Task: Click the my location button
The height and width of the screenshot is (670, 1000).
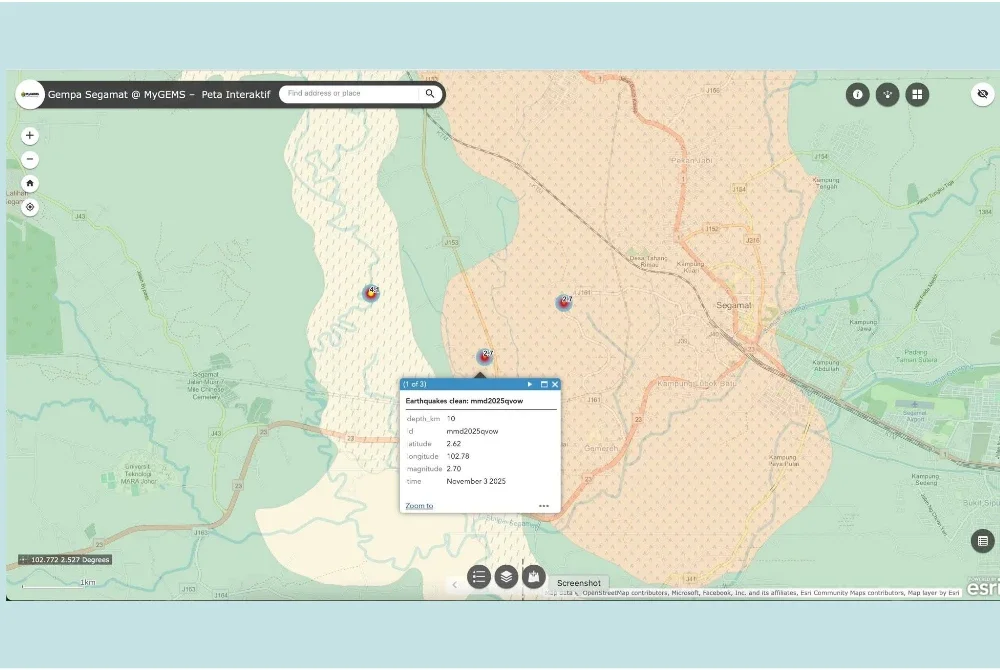Action: [x=30, y=207]
